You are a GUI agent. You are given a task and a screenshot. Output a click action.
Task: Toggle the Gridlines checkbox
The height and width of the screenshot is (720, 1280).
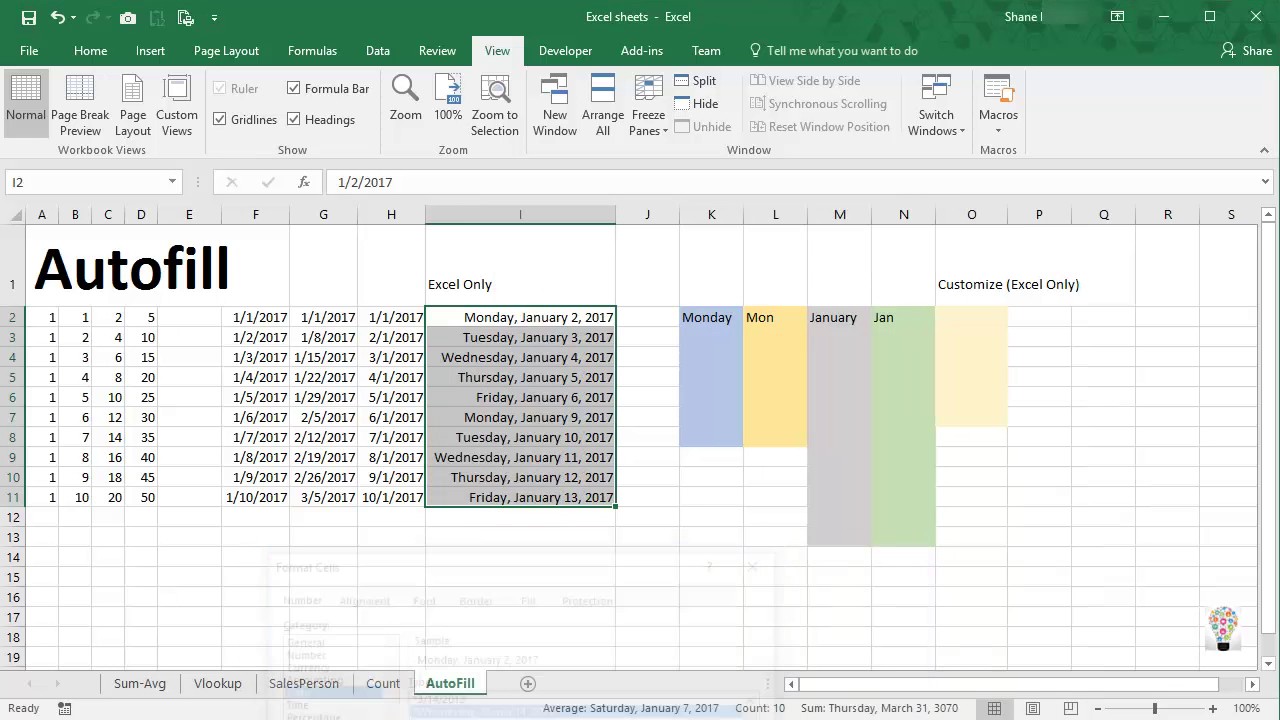[220, 119]
